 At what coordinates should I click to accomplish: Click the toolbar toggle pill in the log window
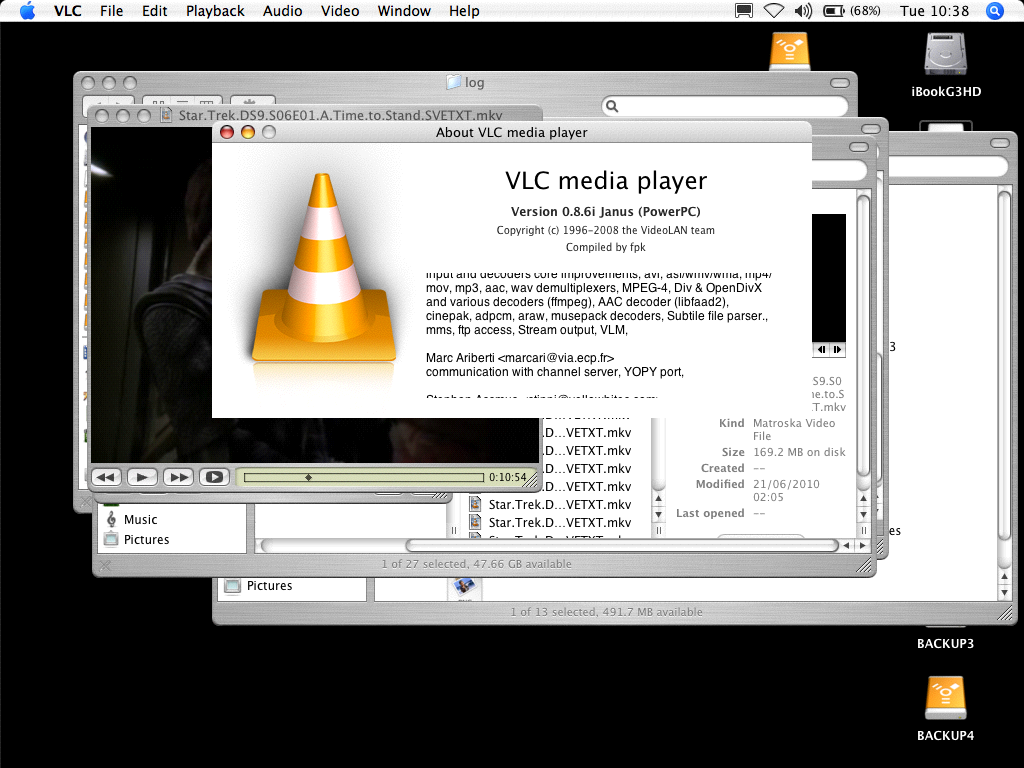pos(840,83)
